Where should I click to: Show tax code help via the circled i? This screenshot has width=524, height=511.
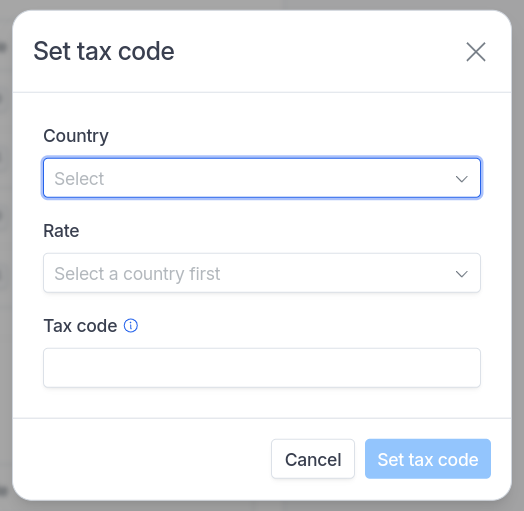coord(131,326)
